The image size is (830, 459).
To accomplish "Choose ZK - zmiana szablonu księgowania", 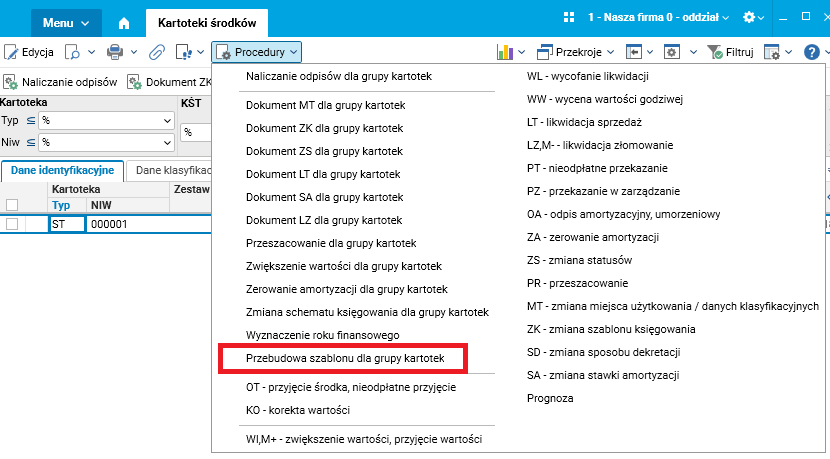I will (611, 329).
